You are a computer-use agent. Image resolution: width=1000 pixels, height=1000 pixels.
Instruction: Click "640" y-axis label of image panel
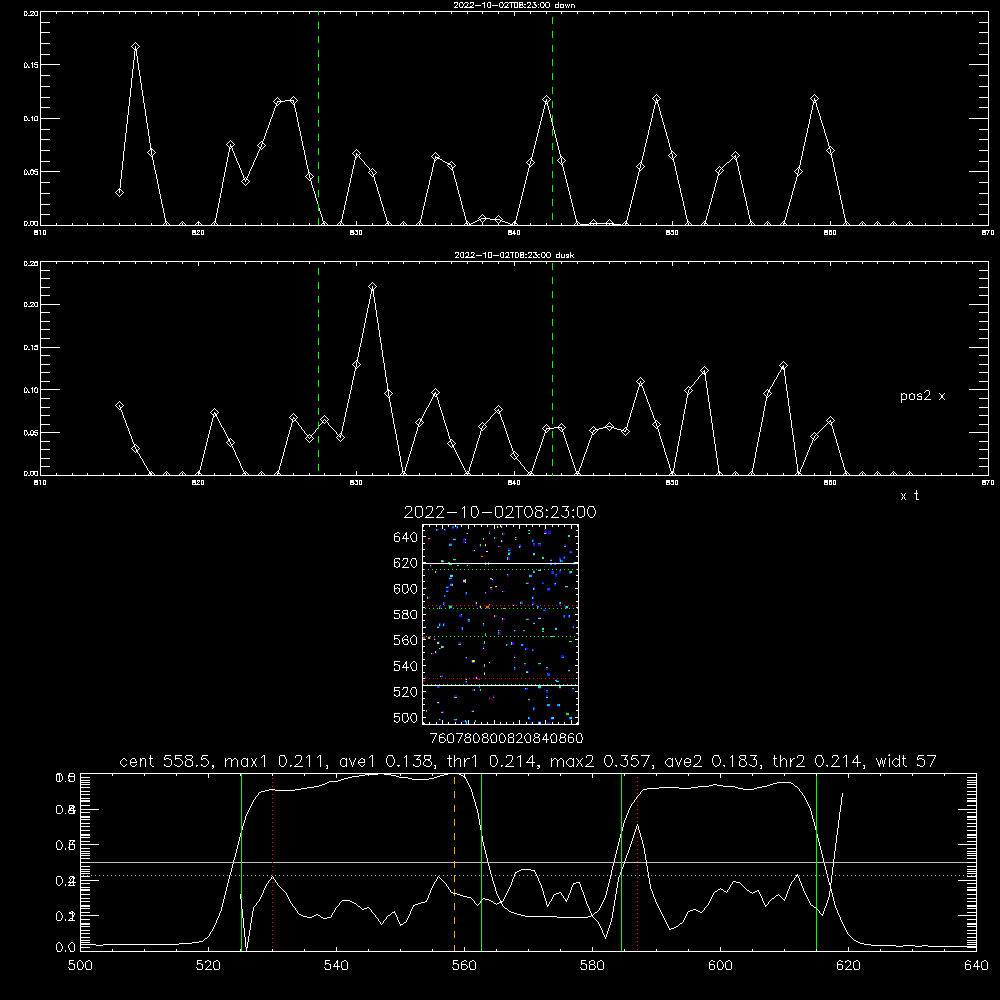click(406, 538)
